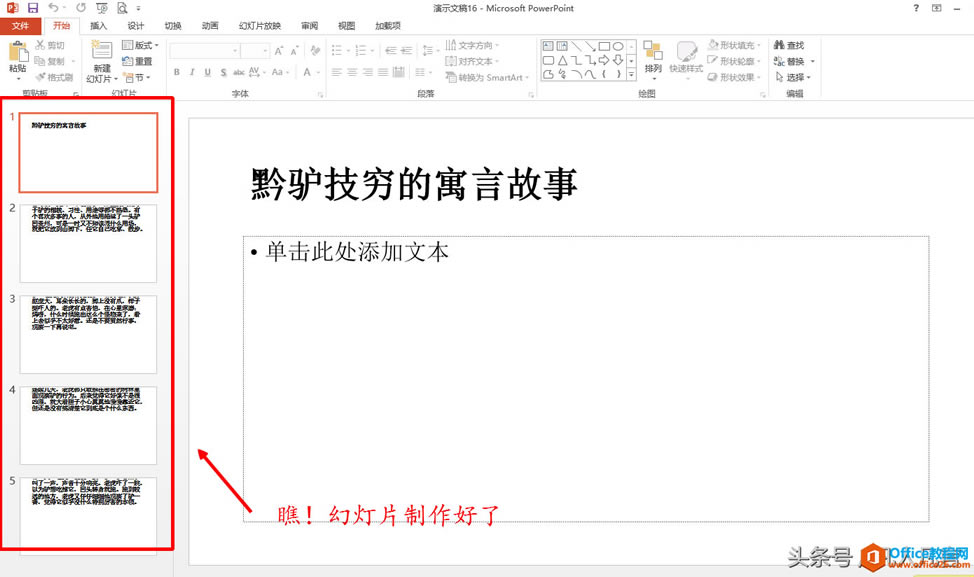Toggle Align Left for paragraph
The image size is (974, 577).
click(x=337, y=73)
